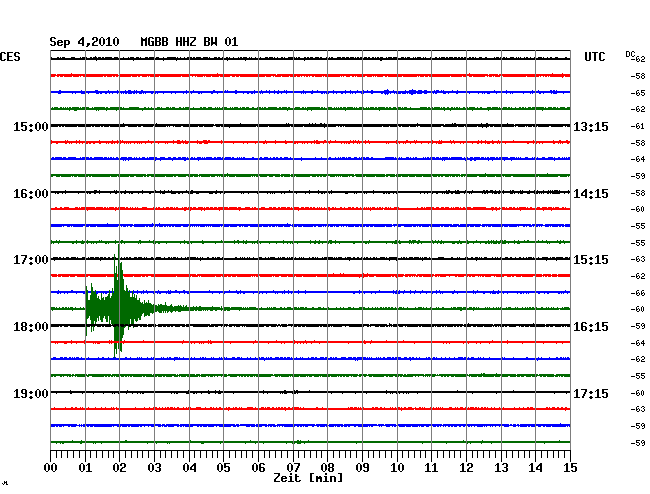Select minute 08 on the time axis
Screen dimensions: 650x494
click(327, 468)
